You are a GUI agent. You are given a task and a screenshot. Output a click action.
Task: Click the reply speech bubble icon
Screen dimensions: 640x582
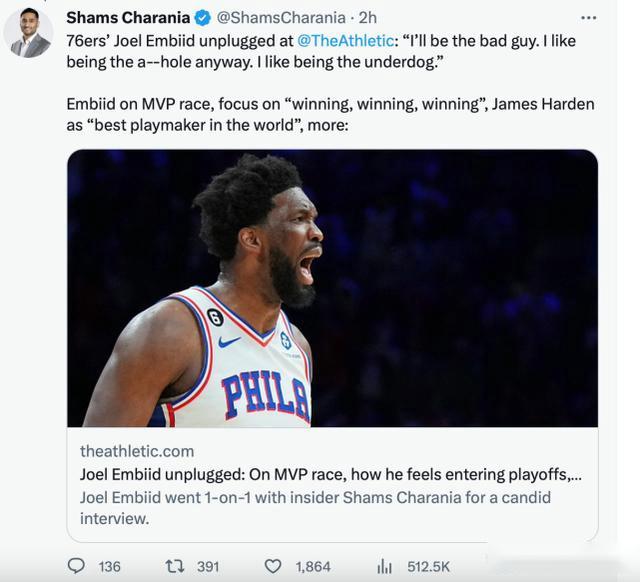[76, 566]
